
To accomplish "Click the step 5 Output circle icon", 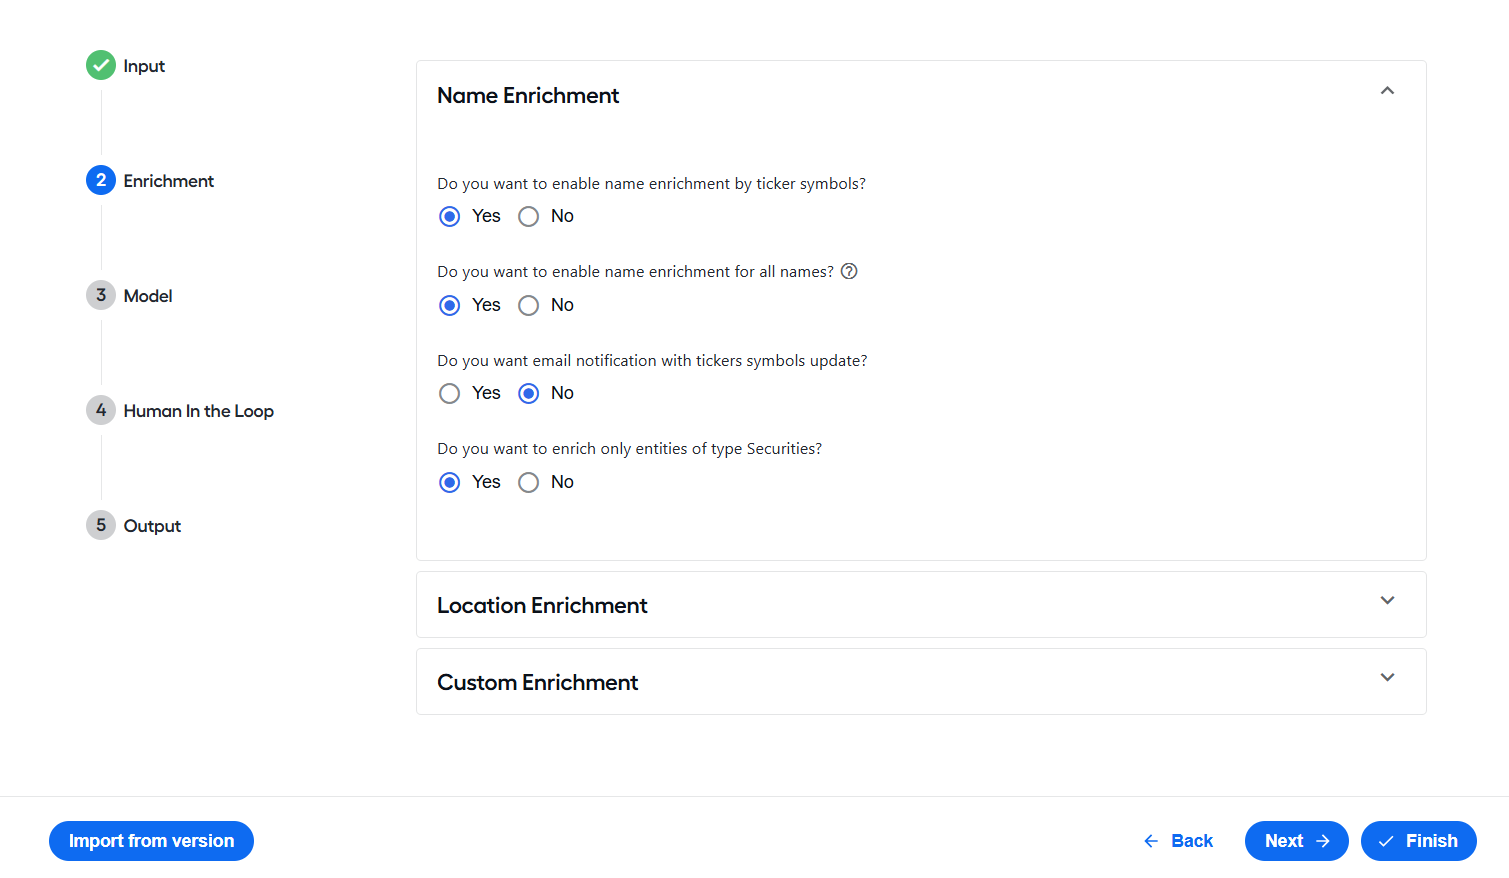I will 101,525.
